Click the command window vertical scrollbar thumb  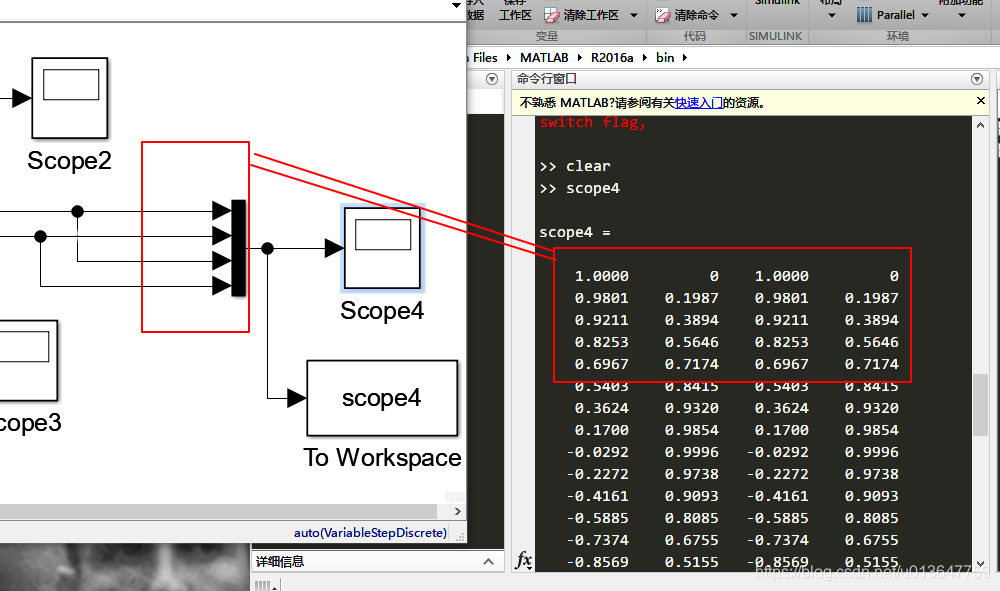980,405
